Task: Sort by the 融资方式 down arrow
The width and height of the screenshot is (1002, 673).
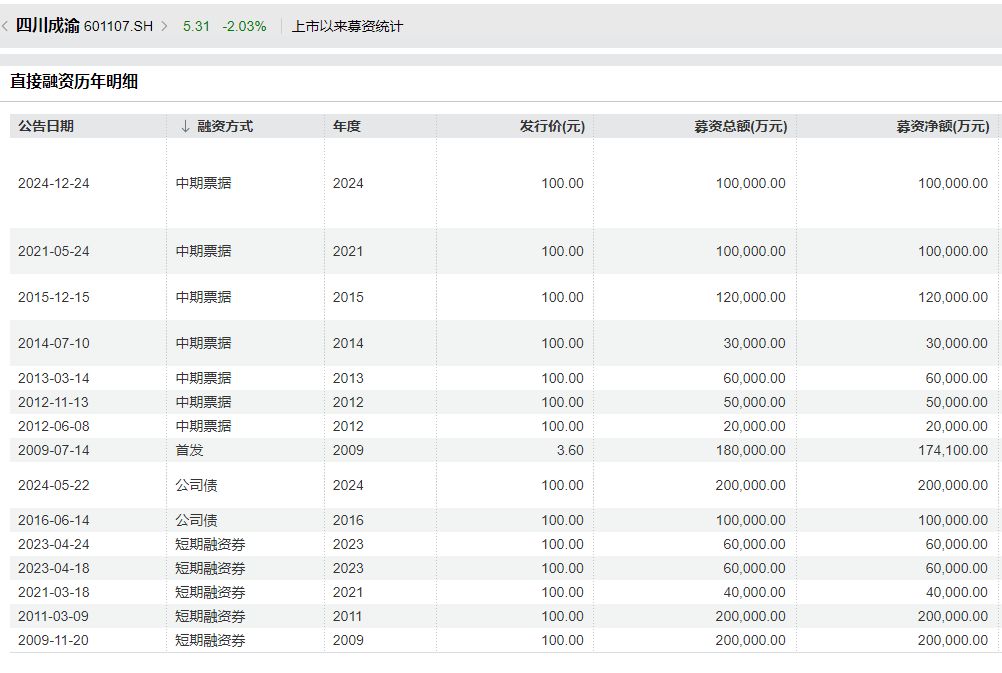Action: click(x=185, y=127)
